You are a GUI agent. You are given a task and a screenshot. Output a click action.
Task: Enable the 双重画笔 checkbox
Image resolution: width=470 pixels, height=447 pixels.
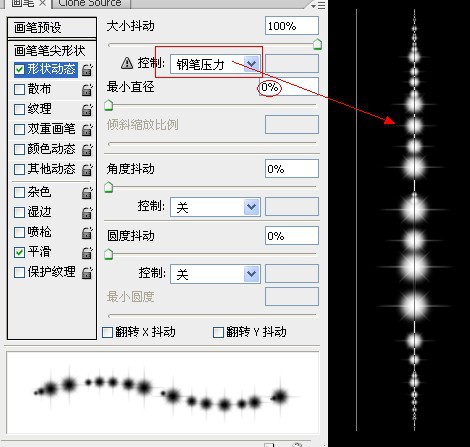pos(19,129)
